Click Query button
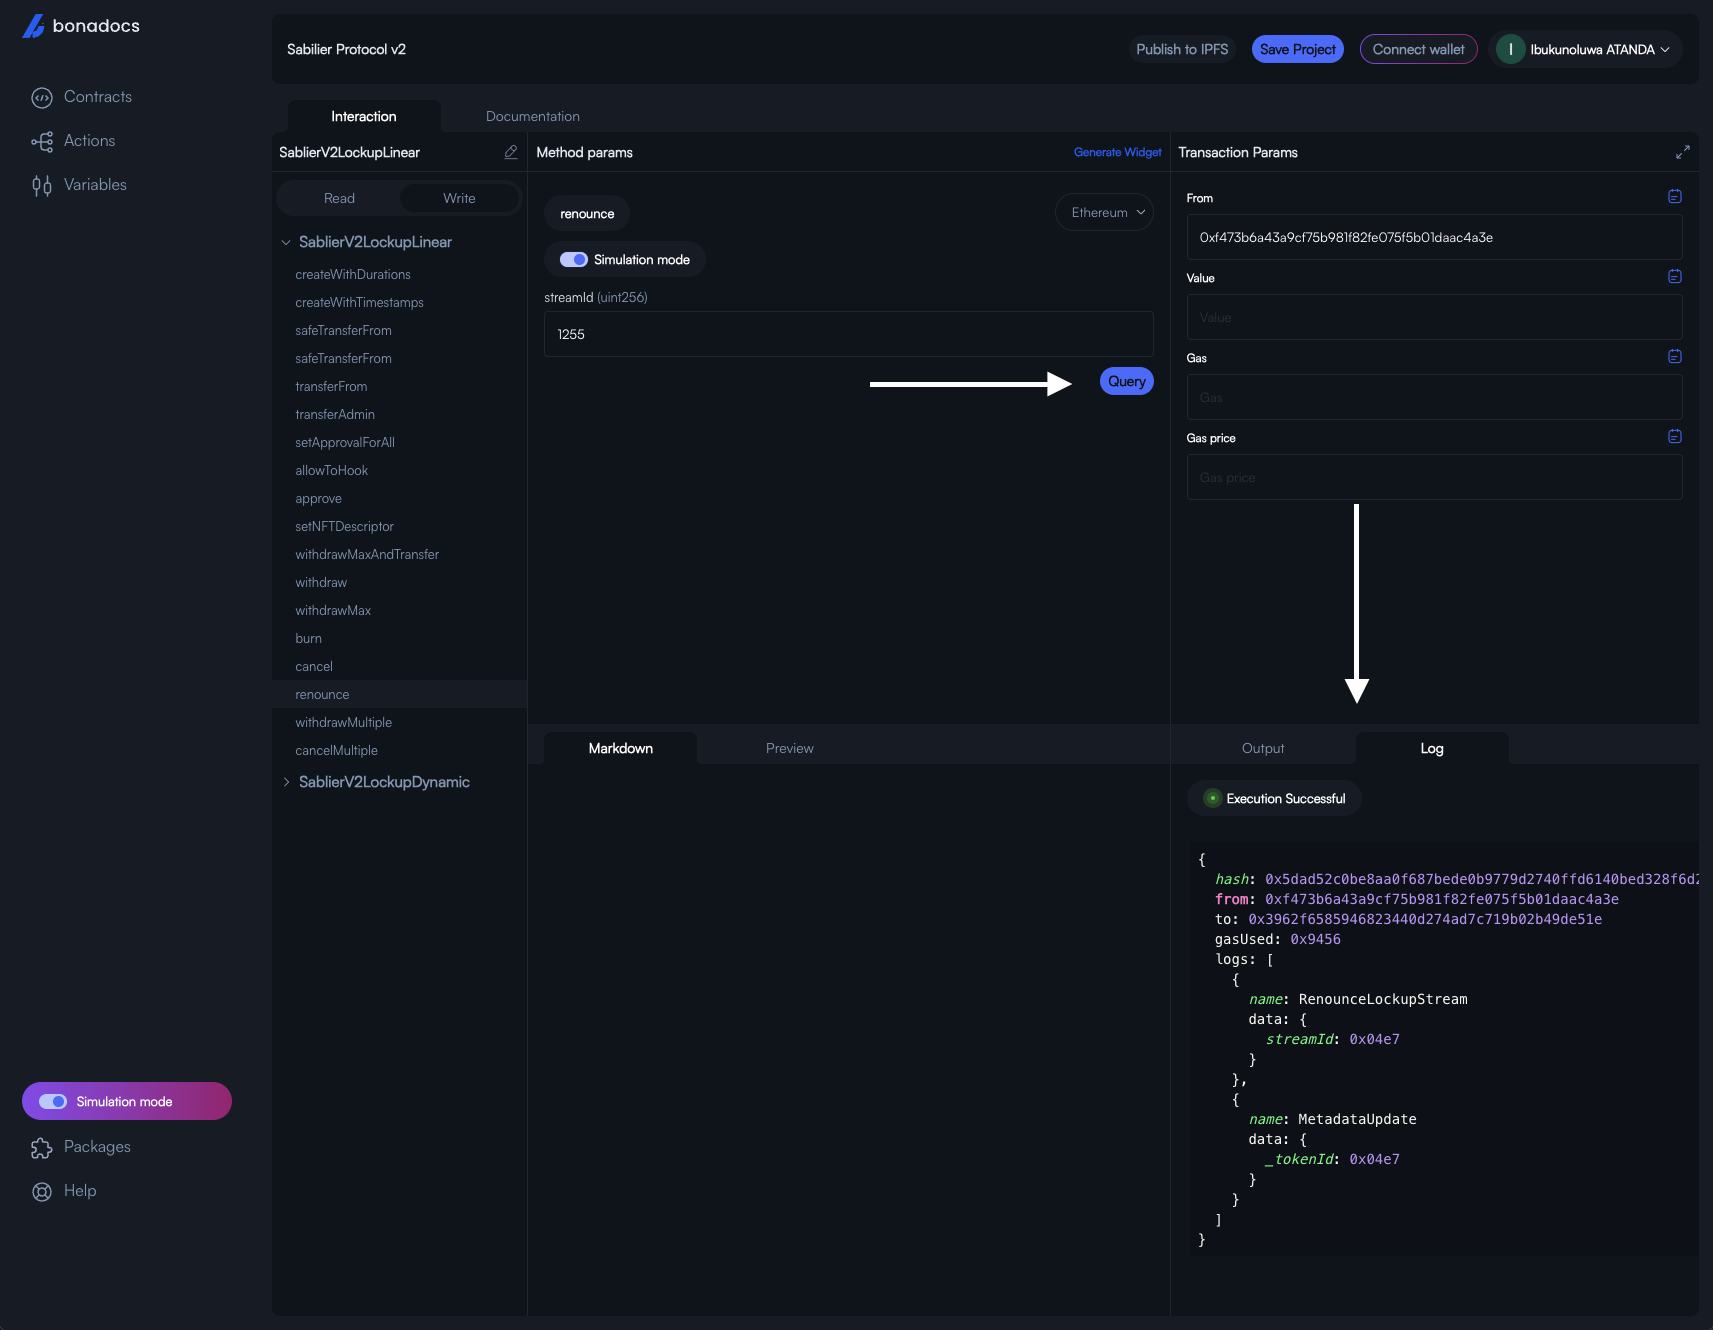Image resolution: width=1713 pixels, height=1330 pixels. coord(1126,381)
